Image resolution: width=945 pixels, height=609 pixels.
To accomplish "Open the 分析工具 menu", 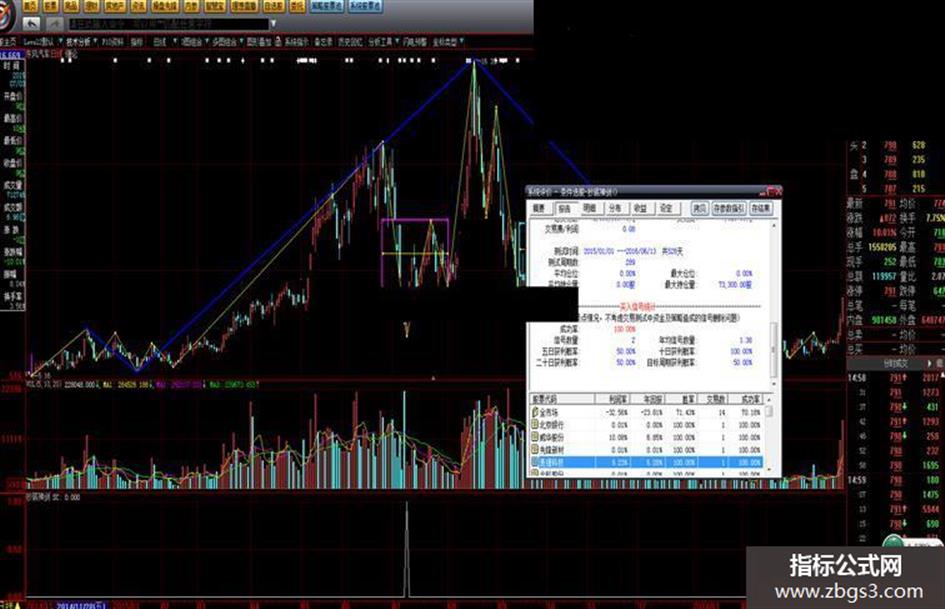I will (380, 42).
